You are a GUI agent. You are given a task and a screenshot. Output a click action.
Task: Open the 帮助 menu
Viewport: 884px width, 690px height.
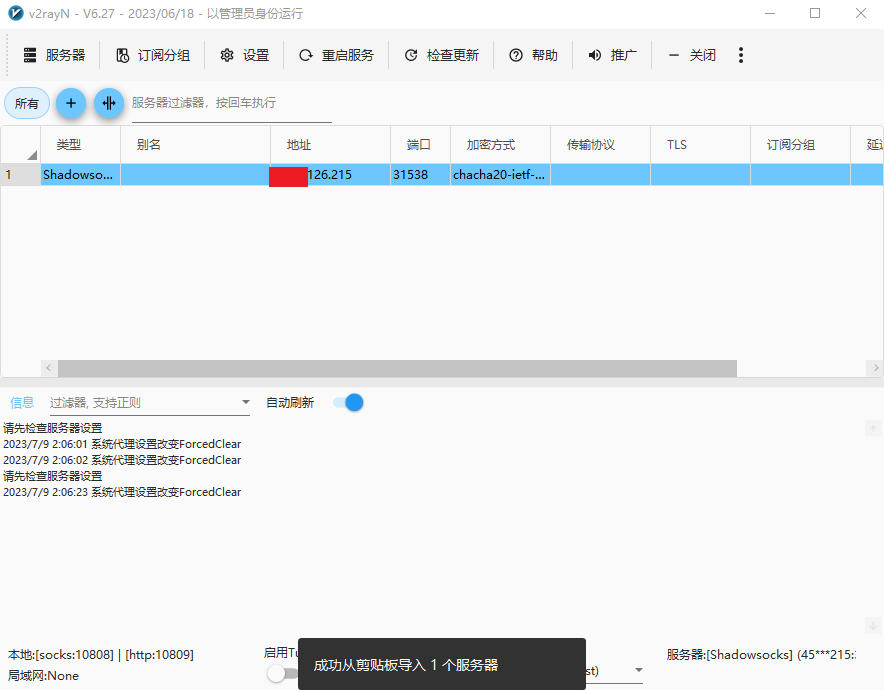(533, 55)
